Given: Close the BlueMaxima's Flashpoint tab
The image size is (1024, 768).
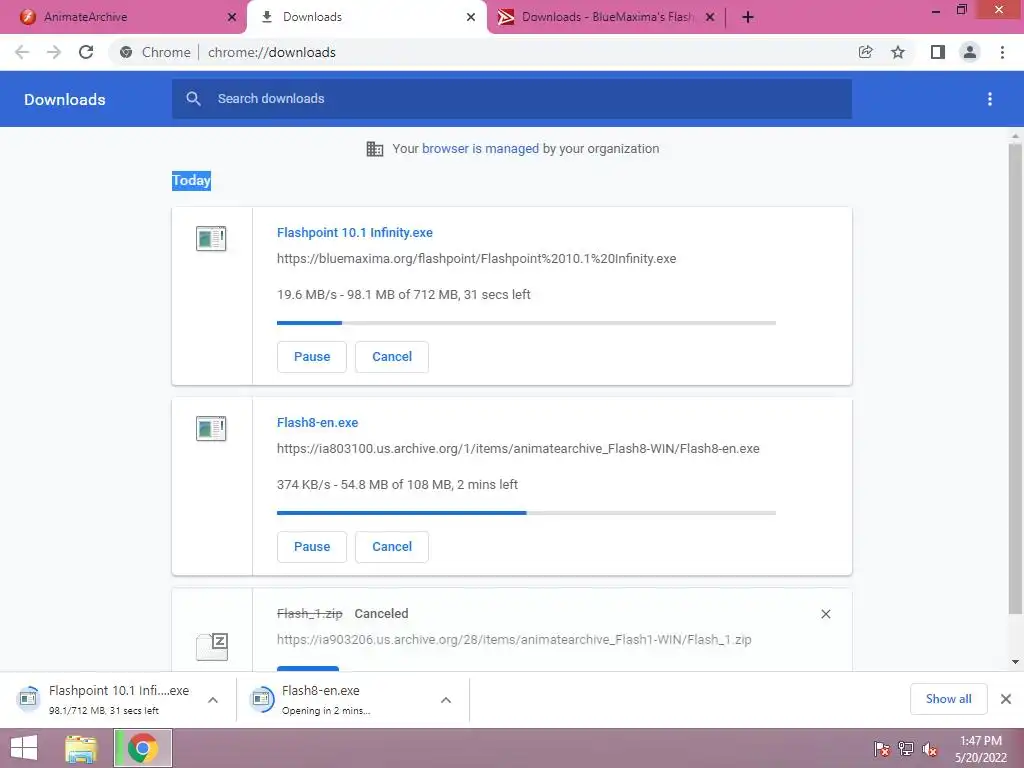Looking at the screenshot, I should coord(710,17).
